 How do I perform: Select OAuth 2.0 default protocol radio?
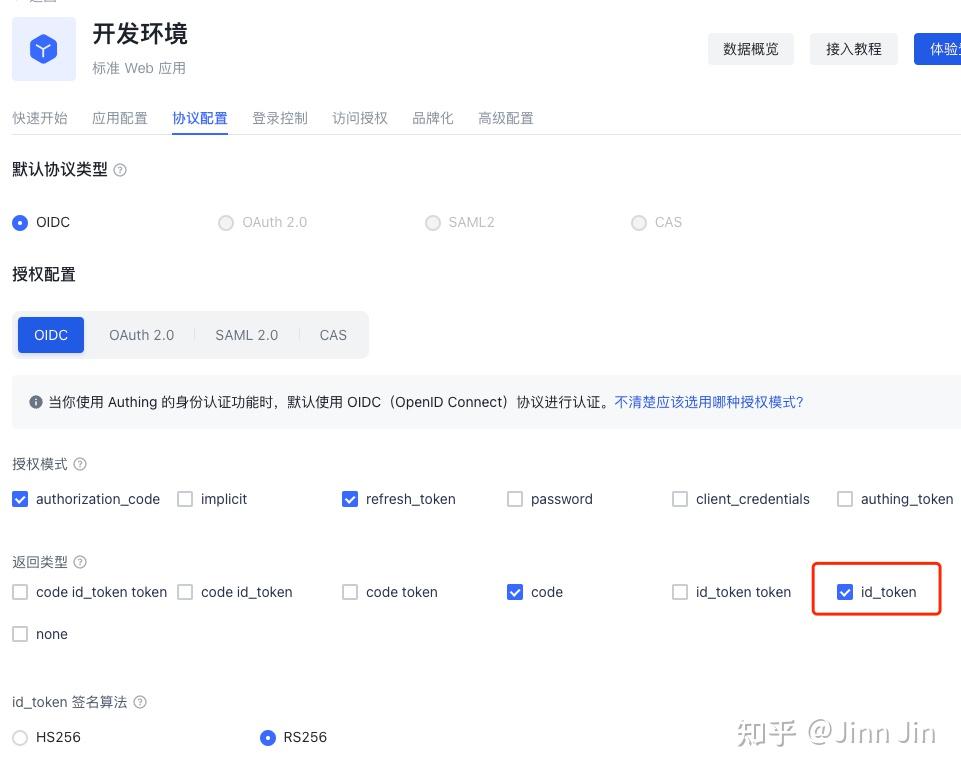point(226,222)
